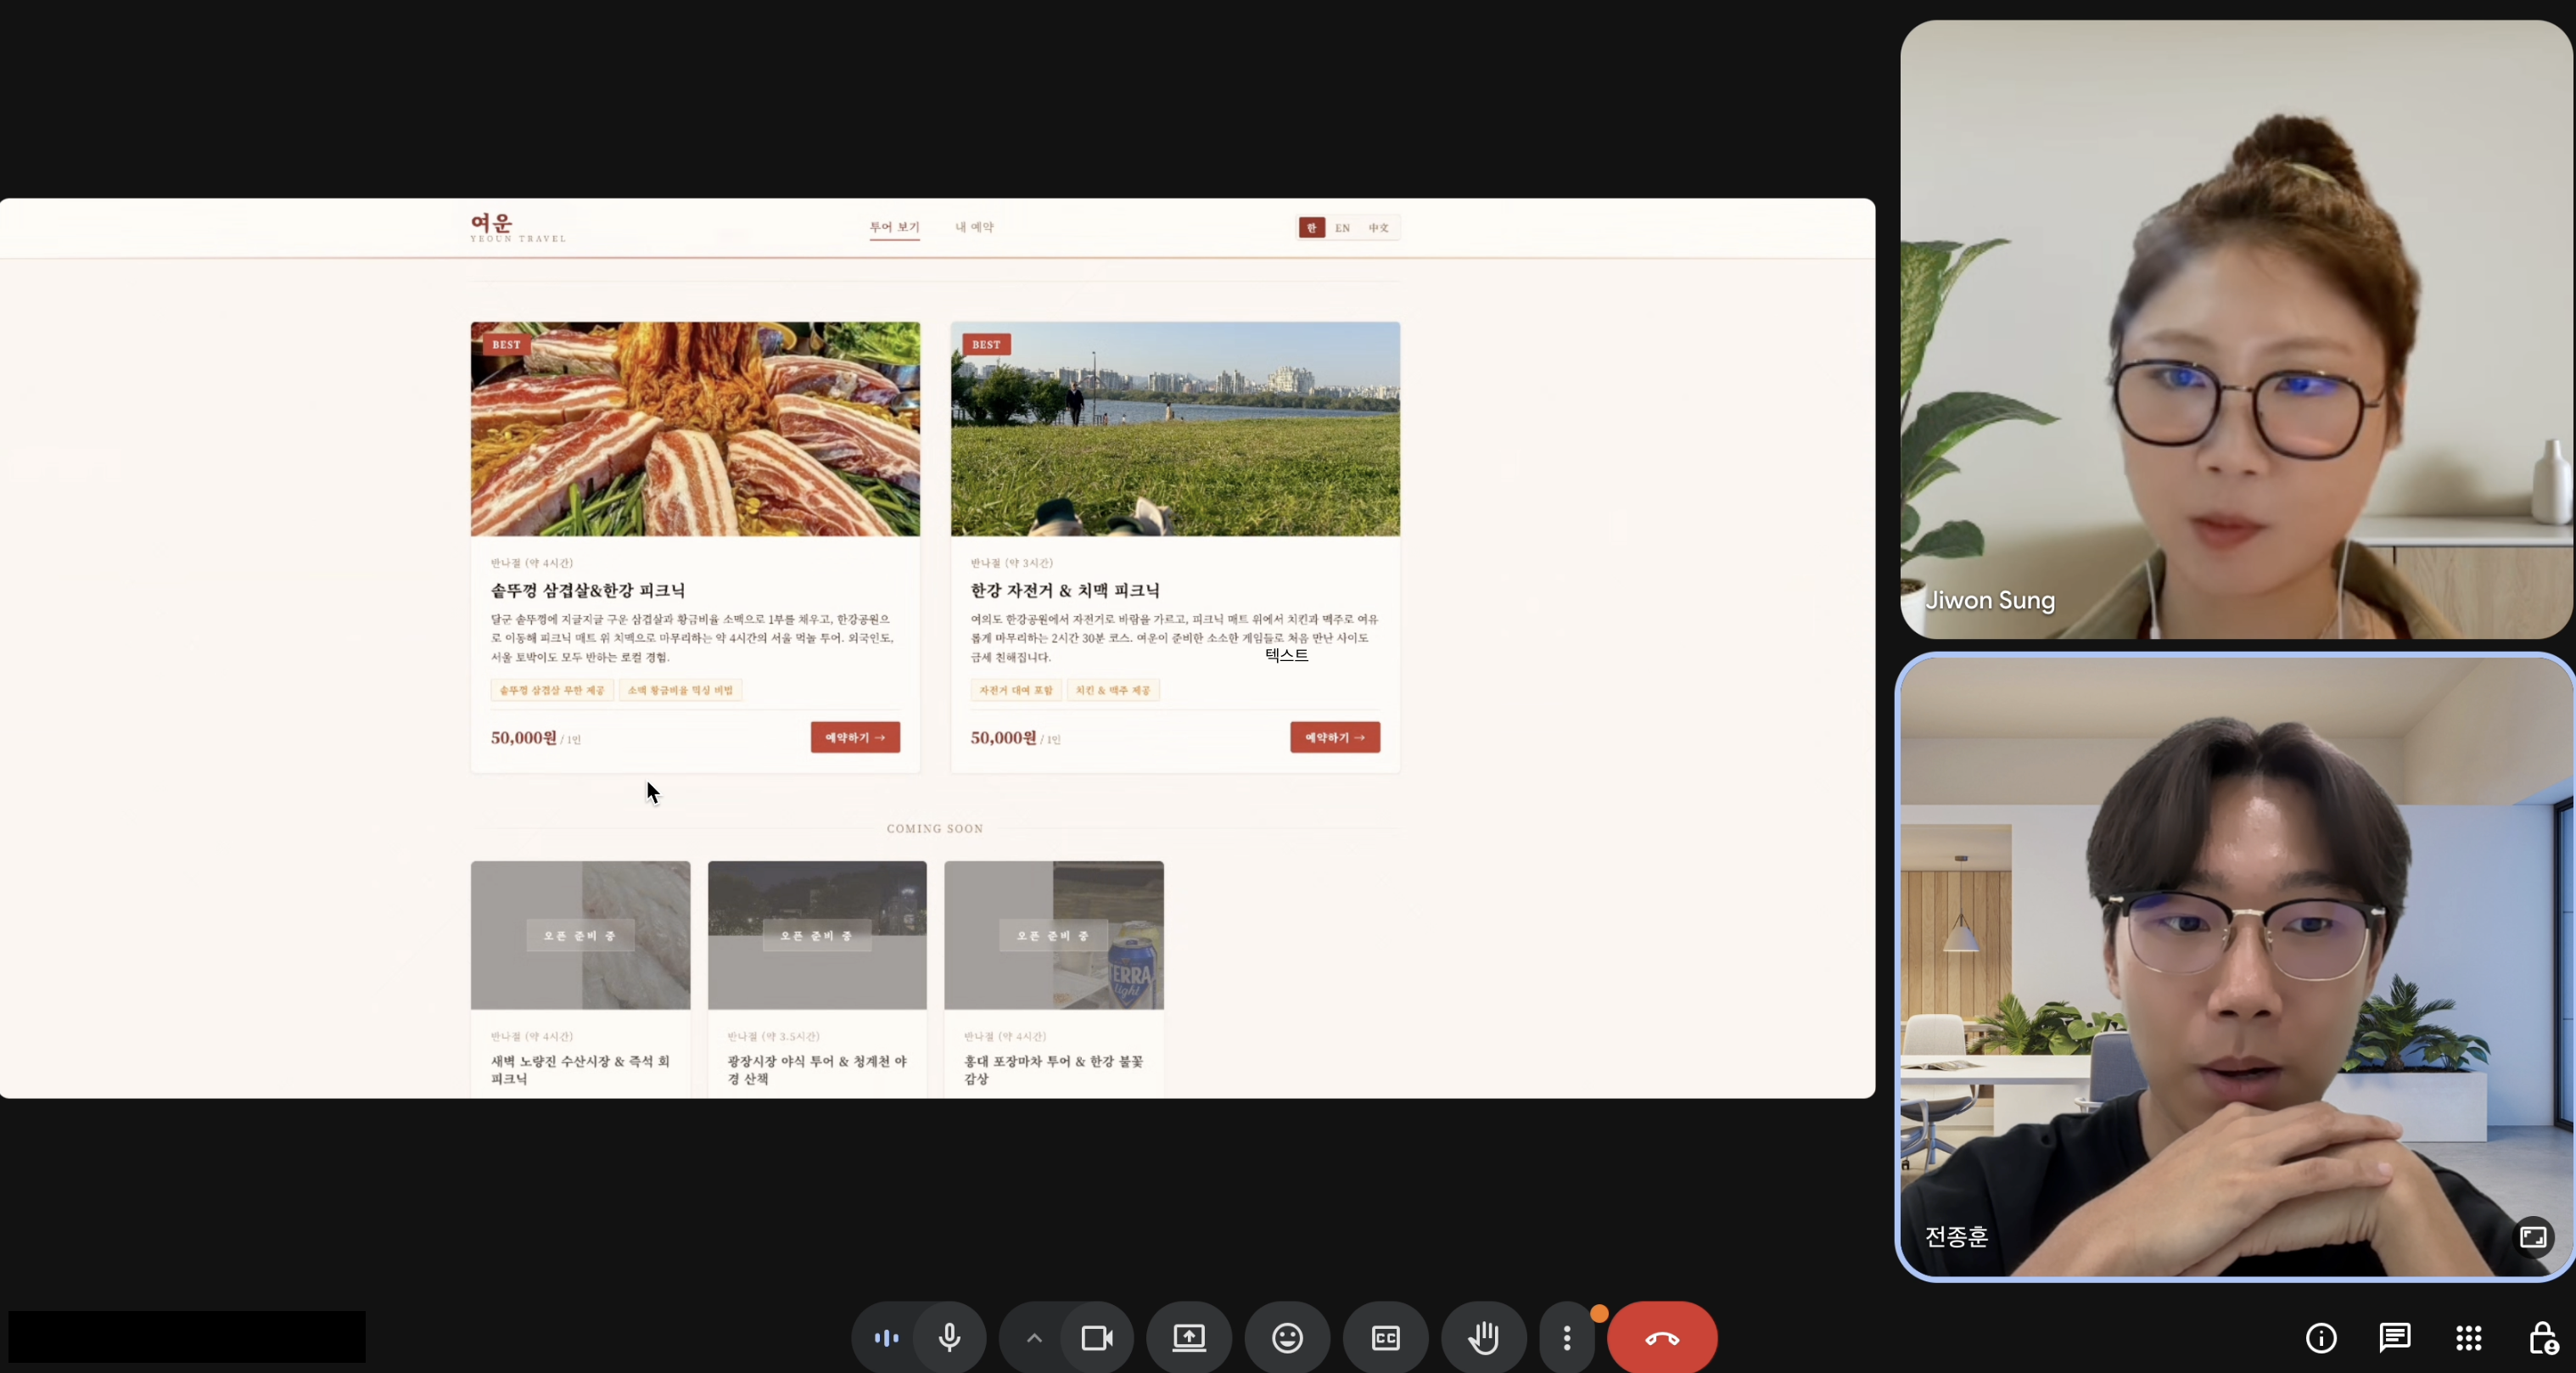Open the emoji reactions button
The height and width of the screenshot is (1373, 2576).
coord(1287,1338)
